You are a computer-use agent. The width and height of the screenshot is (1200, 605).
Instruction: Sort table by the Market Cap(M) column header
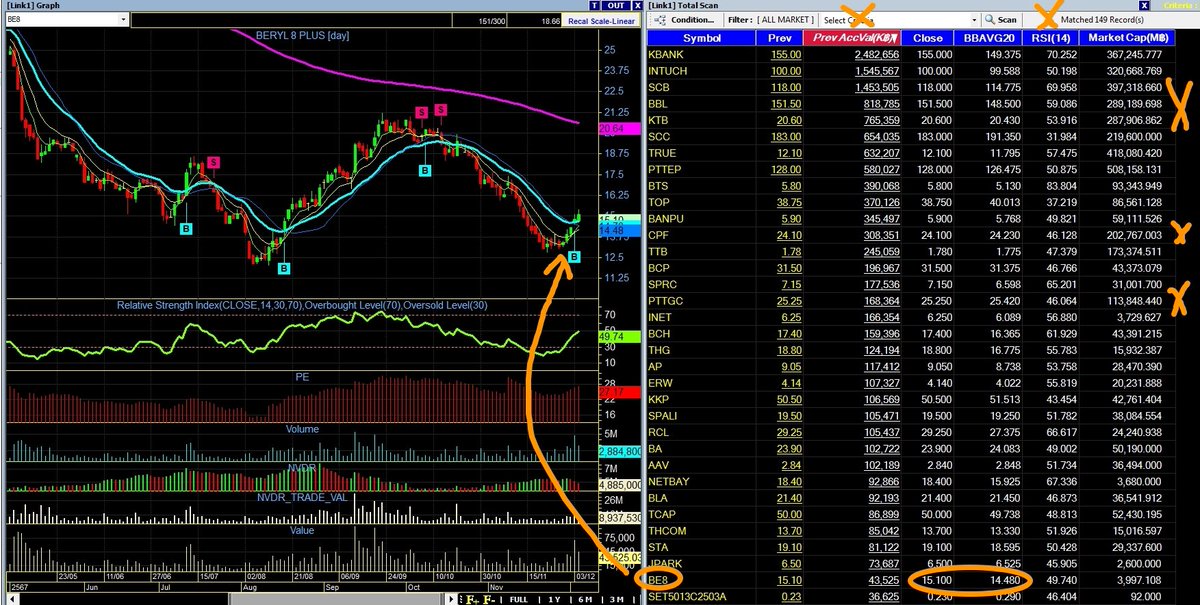[x=1128, y=38]
